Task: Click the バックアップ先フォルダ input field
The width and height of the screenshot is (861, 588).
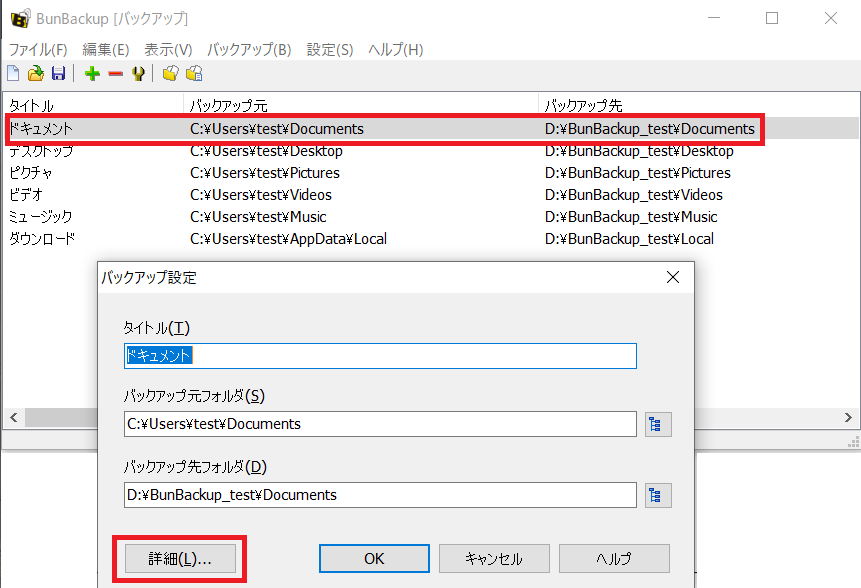Action: 380,495
